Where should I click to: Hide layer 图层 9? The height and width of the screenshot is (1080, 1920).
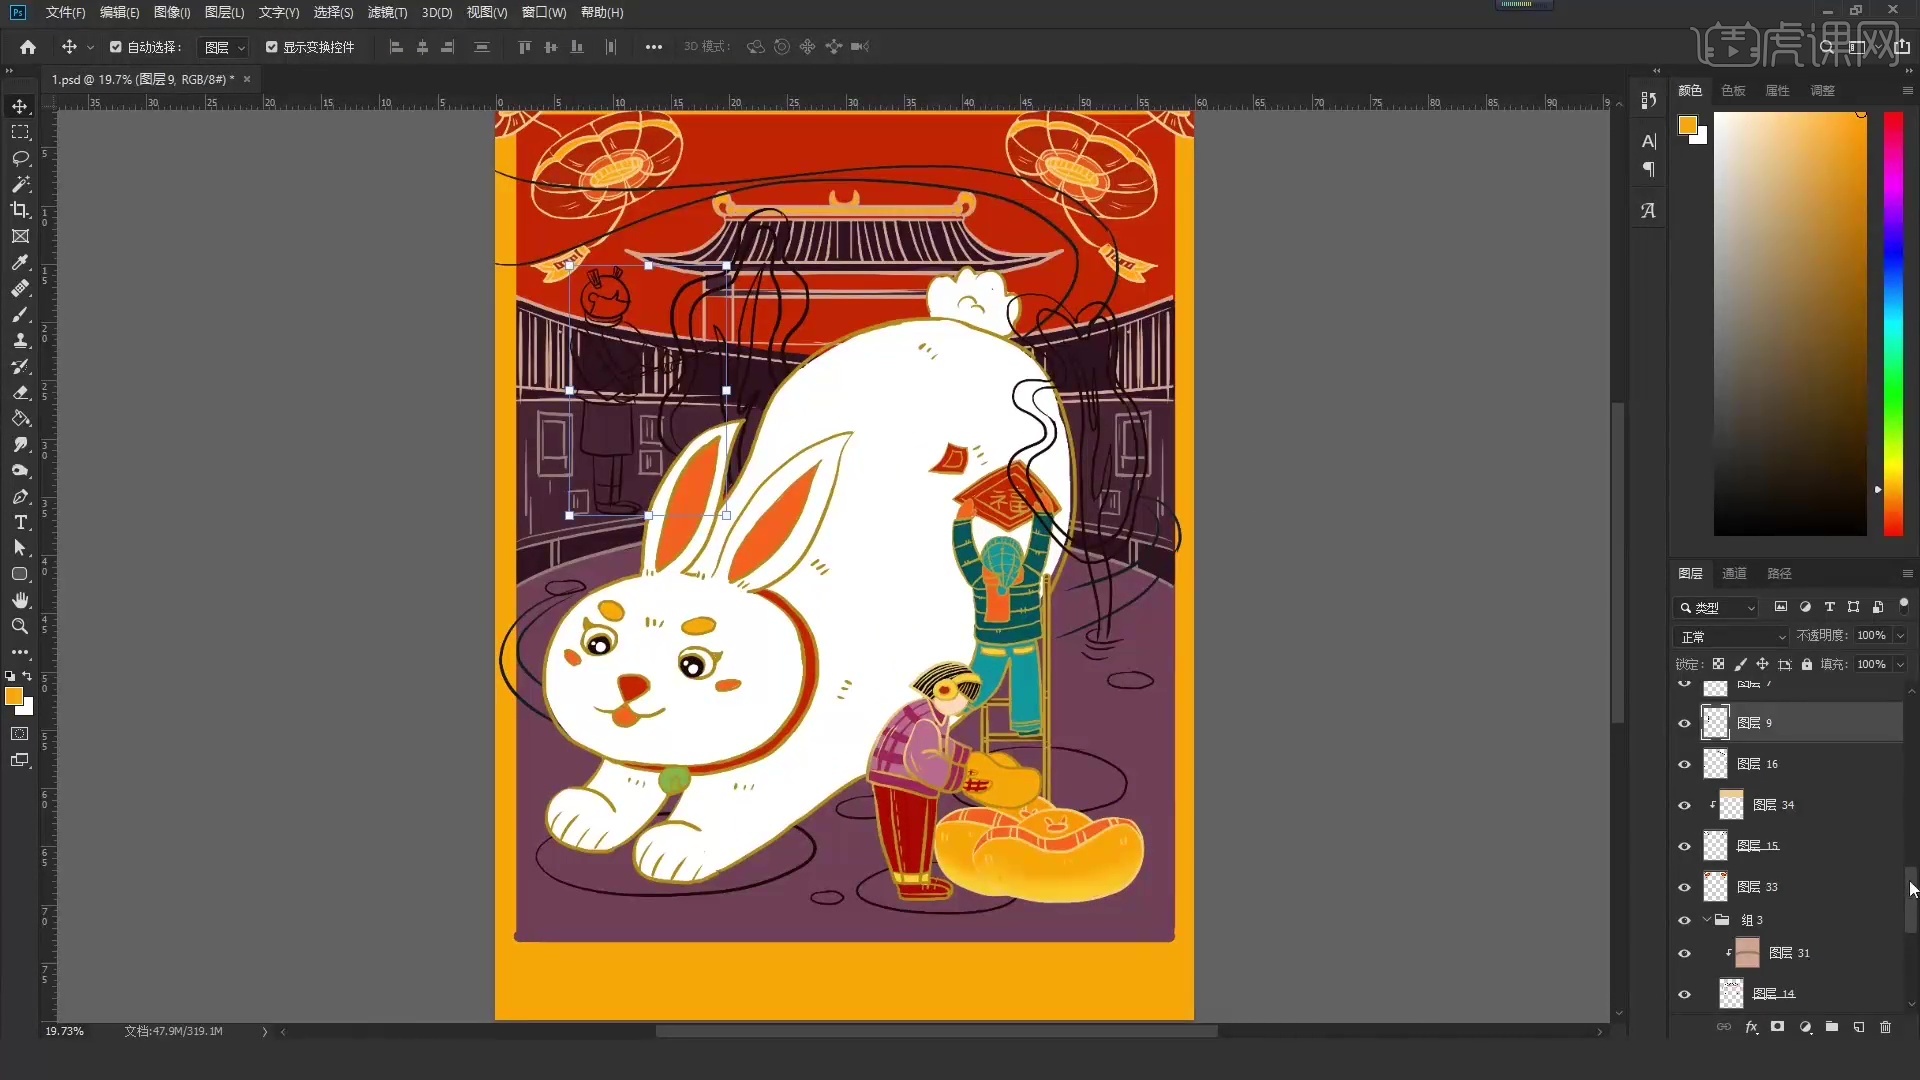pyautogui.click(x=1684, y=723)
